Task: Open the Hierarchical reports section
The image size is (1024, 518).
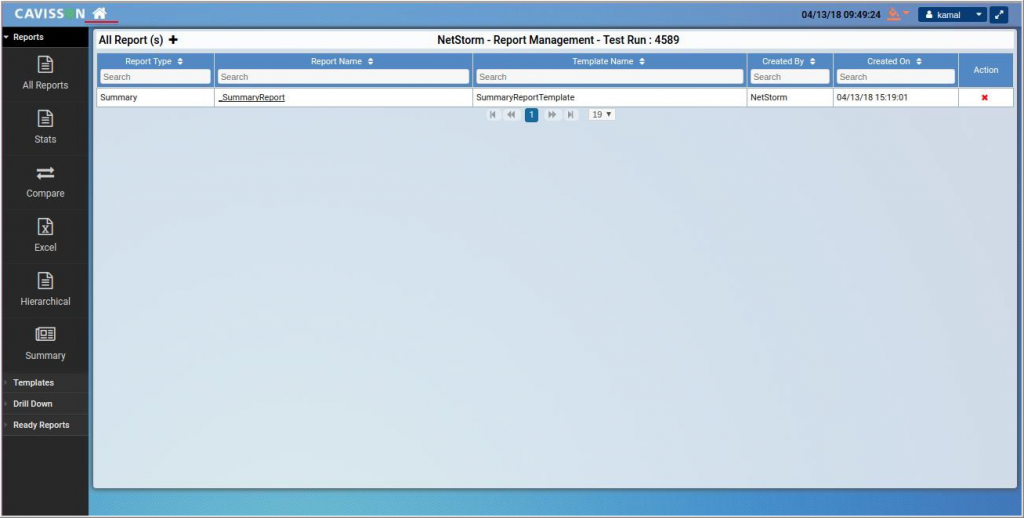Action: [x=45, y=290]
